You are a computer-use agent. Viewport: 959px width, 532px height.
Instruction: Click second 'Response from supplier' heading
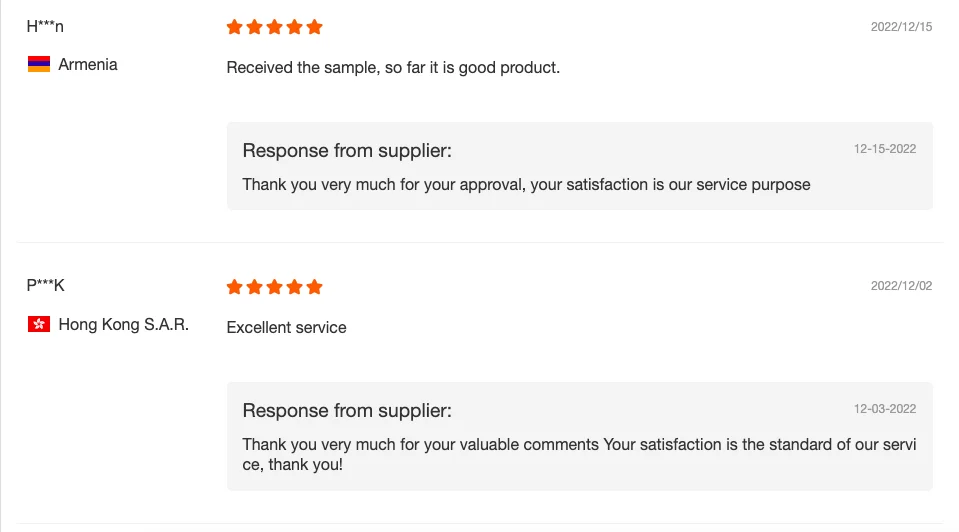[x=347, y=411]
